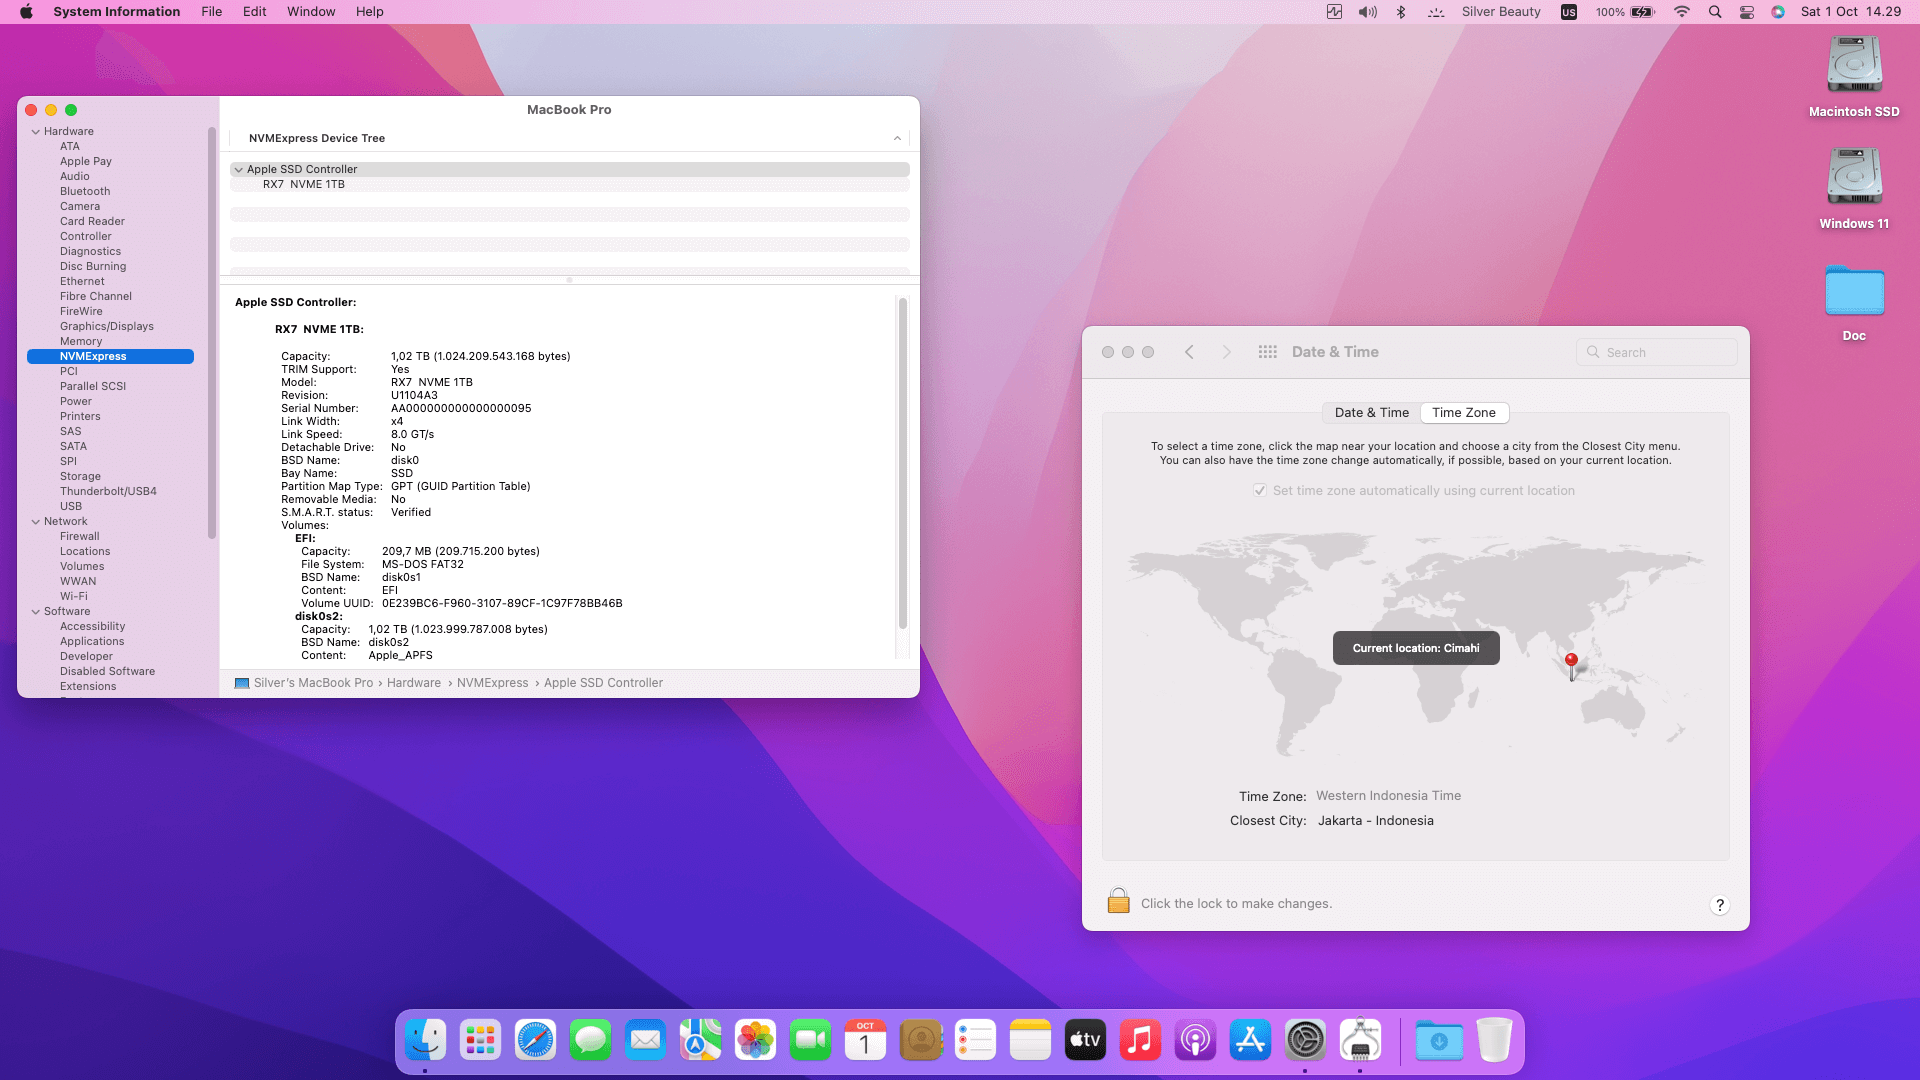Open Control Center in menu bar
The width and height of the screenshot is (1920, 1080).
point(1747,12)
